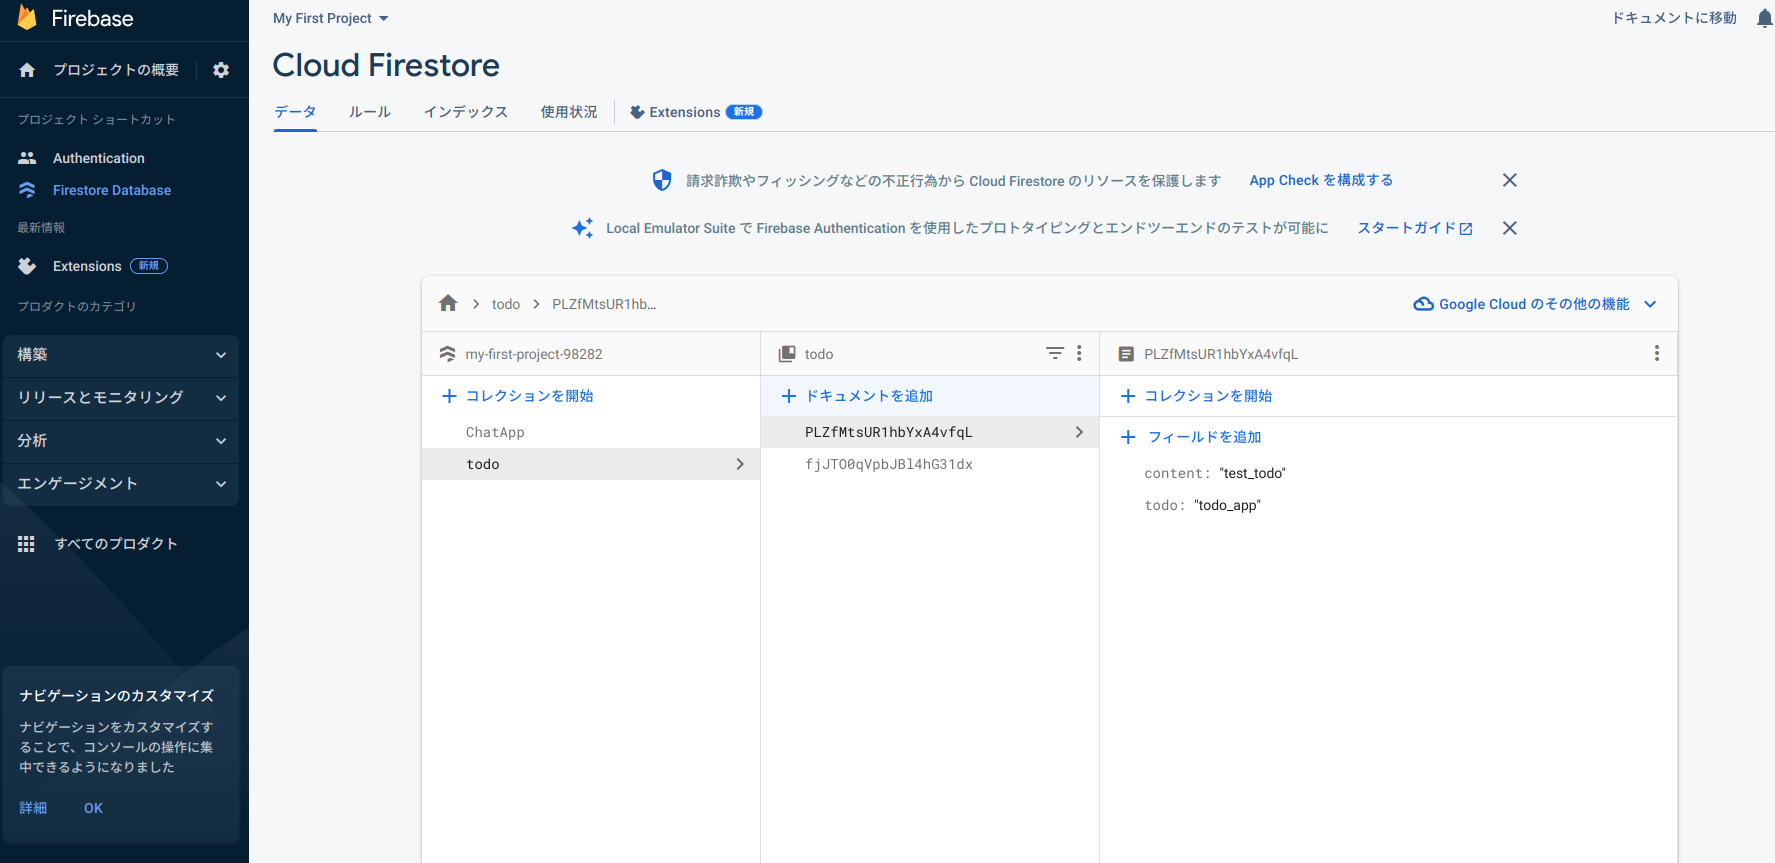This screenshot has height=863, width=1775.
Task: Click the database icon next to my-first-project-98282
Action: pos(447,354)
